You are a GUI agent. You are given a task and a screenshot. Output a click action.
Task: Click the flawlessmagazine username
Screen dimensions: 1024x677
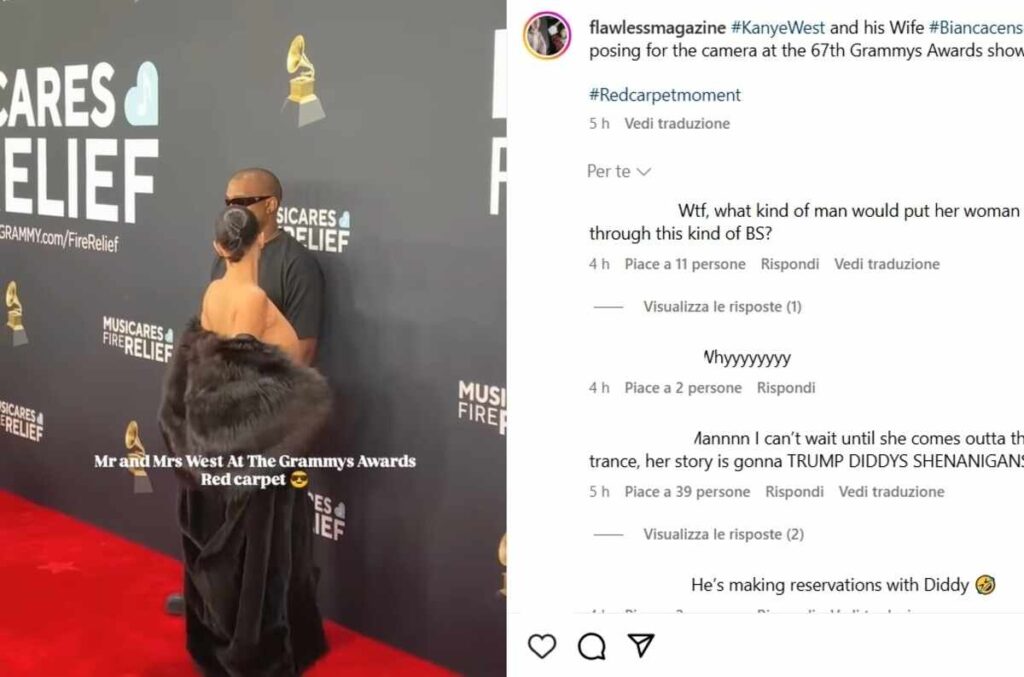[657, 27]
